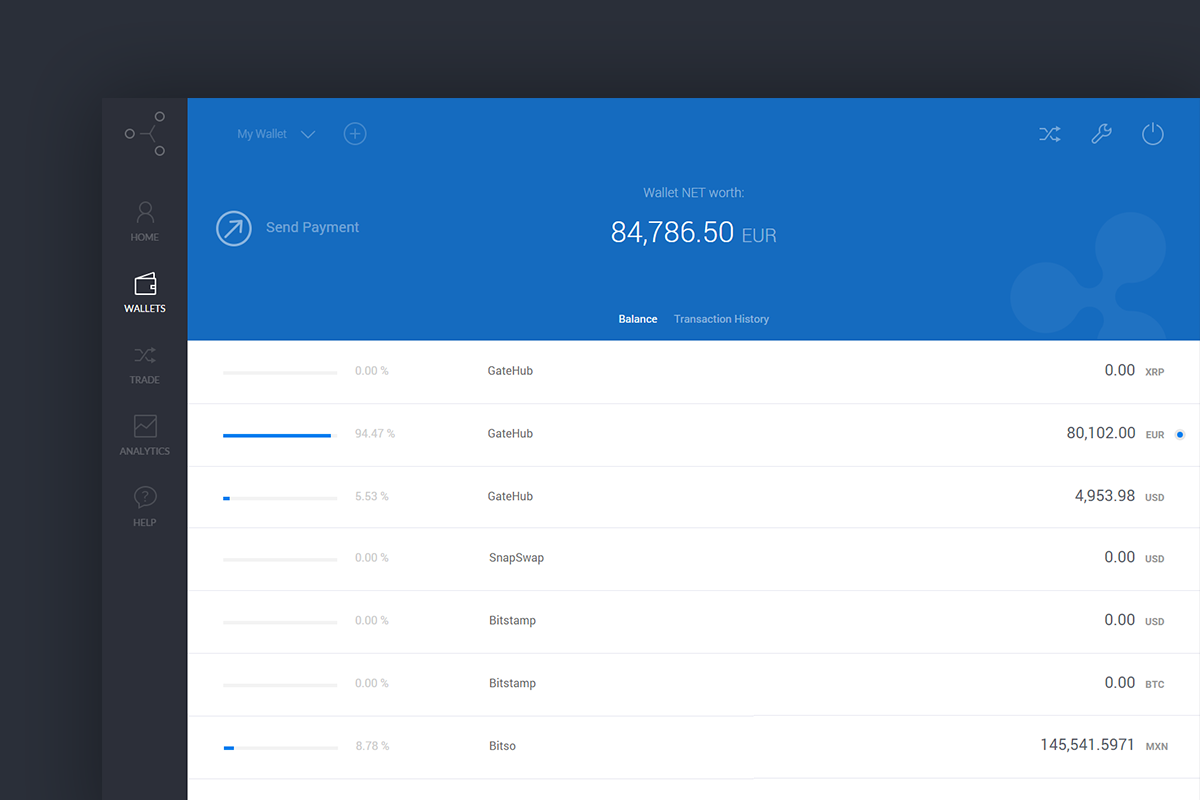This screenshot has width=1200, height=800.
Task: Add a new wallet with the plus button
Action: point(355,133)
